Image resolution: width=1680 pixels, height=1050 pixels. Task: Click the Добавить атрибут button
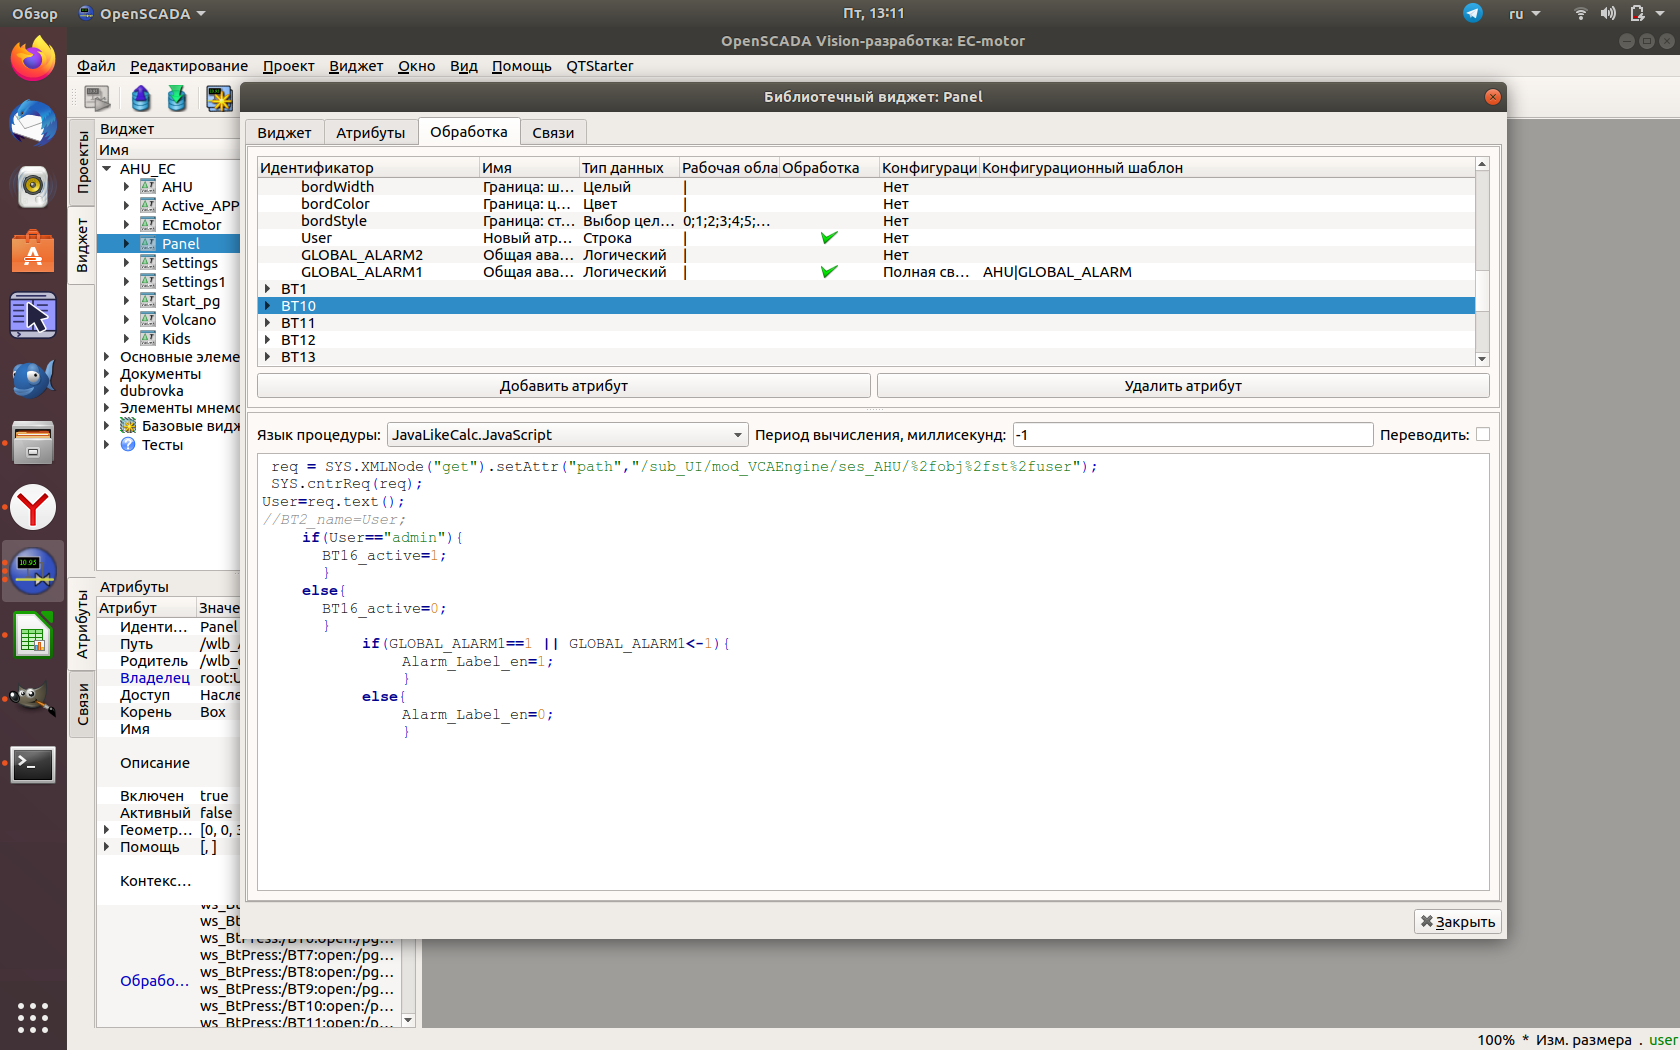(x=563, y=386)
